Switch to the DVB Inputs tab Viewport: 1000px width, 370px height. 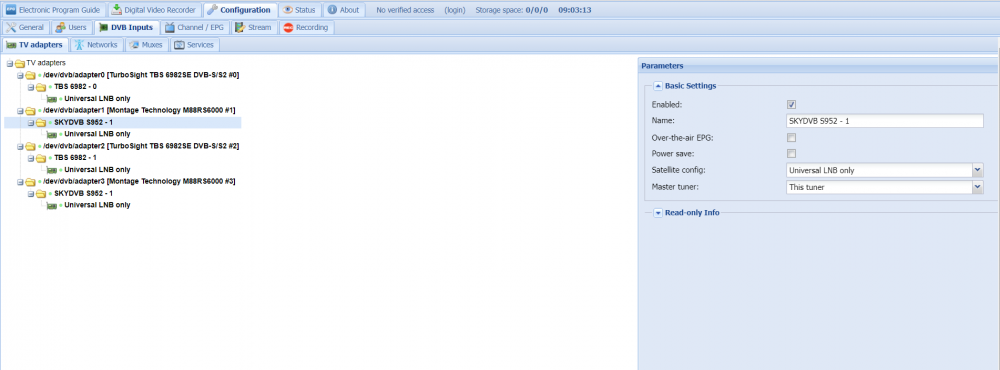125,27
